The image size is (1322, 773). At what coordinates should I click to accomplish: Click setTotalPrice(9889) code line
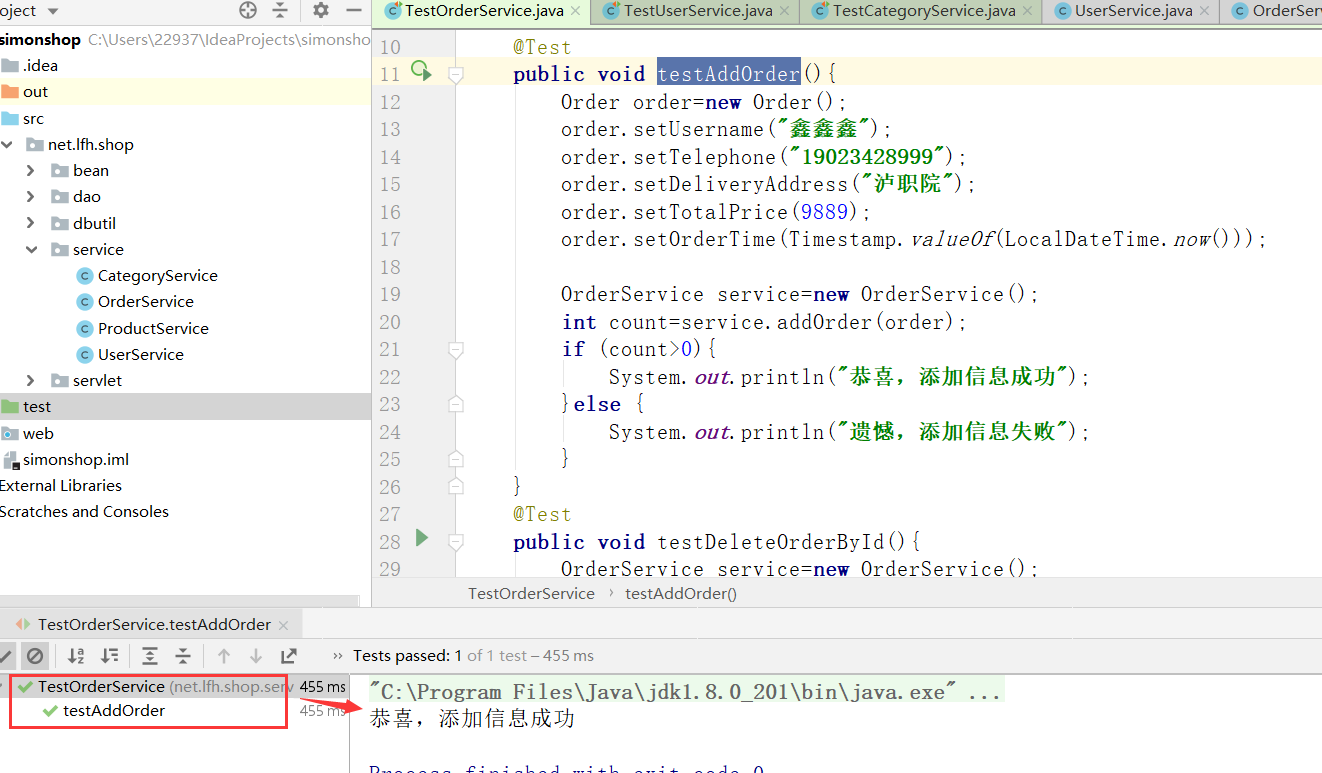click(x=716, y=212)
